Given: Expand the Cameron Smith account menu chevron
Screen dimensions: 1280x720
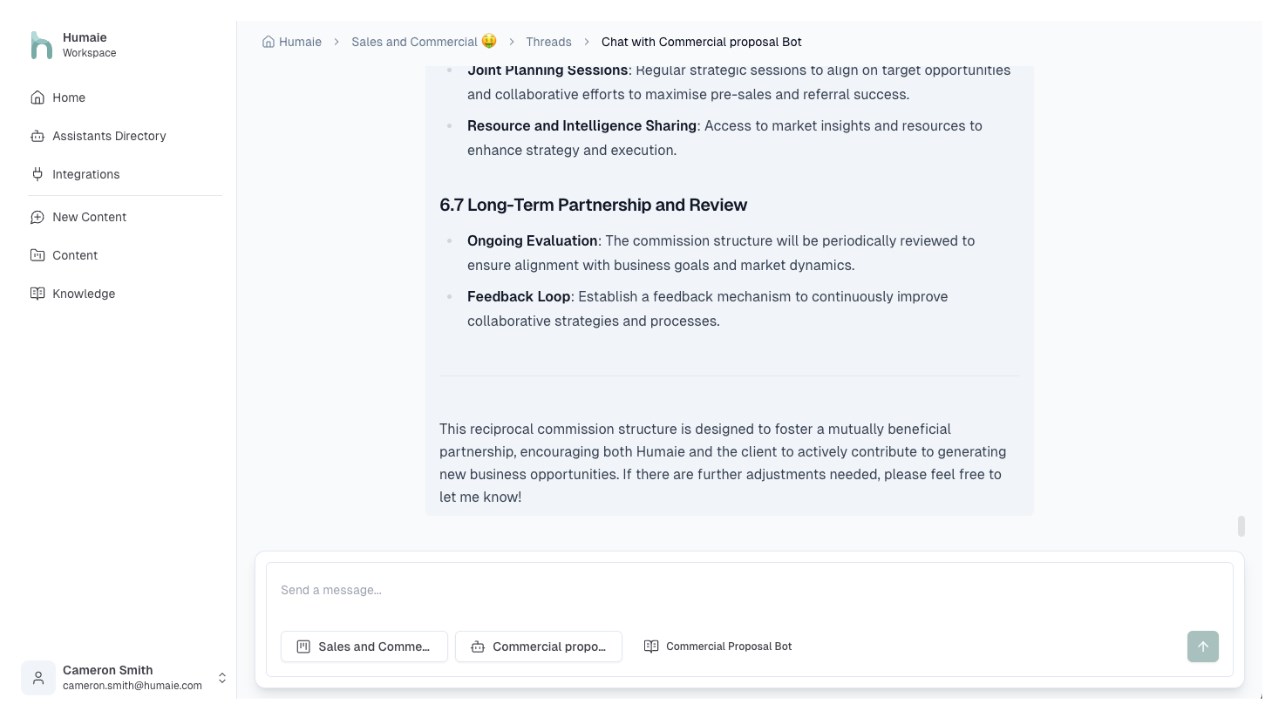Looking at the screenshot, I should [222, 678].
